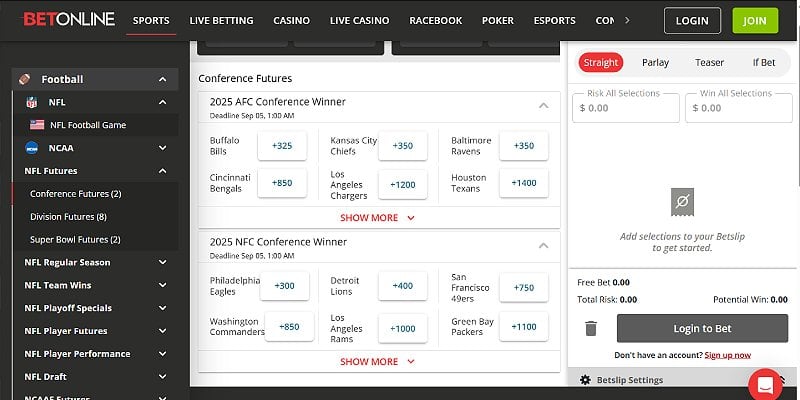800x400 pixels.
Task: Expand NFL Regular Season menu
Action: [163, 262]
